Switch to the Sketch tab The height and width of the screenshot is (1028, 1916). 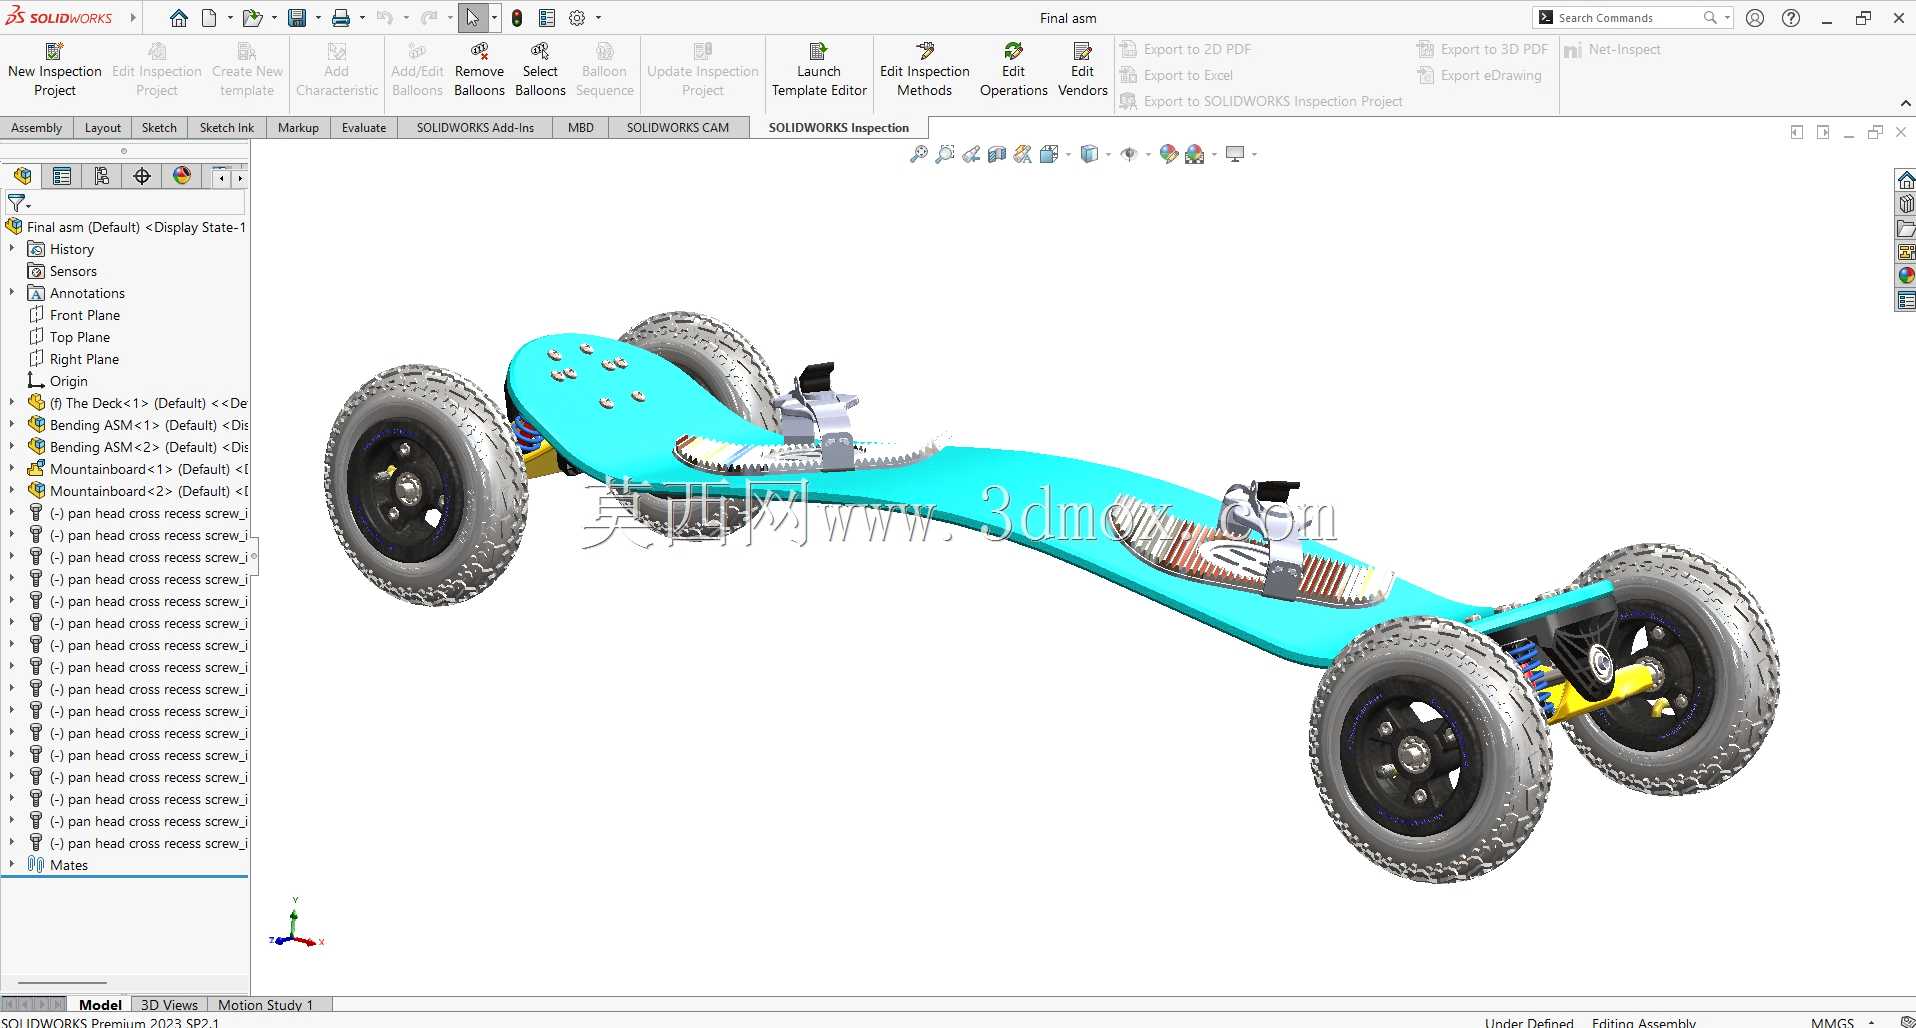(x=159, y=128)
